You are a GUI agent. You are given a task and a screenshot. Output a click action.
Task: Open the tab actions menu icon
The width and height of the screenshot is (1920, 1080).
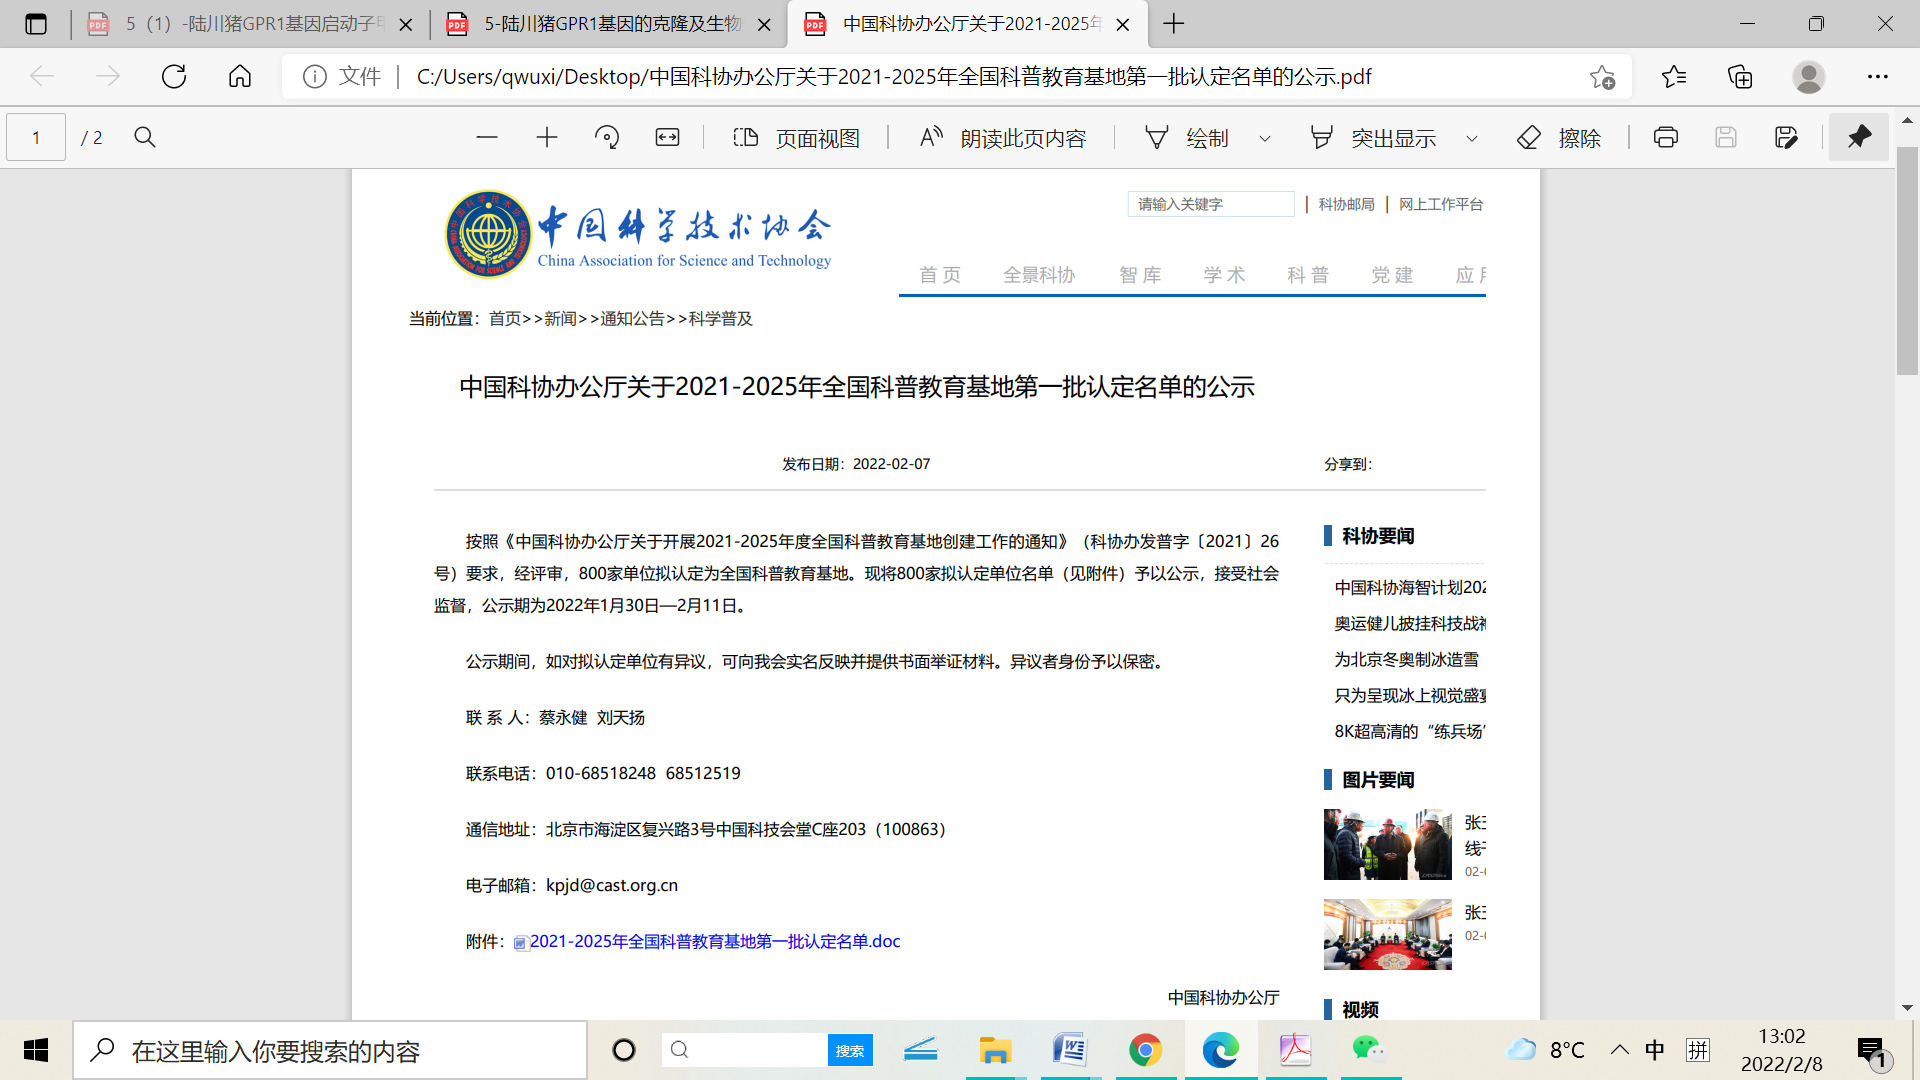tap(36, 24)
